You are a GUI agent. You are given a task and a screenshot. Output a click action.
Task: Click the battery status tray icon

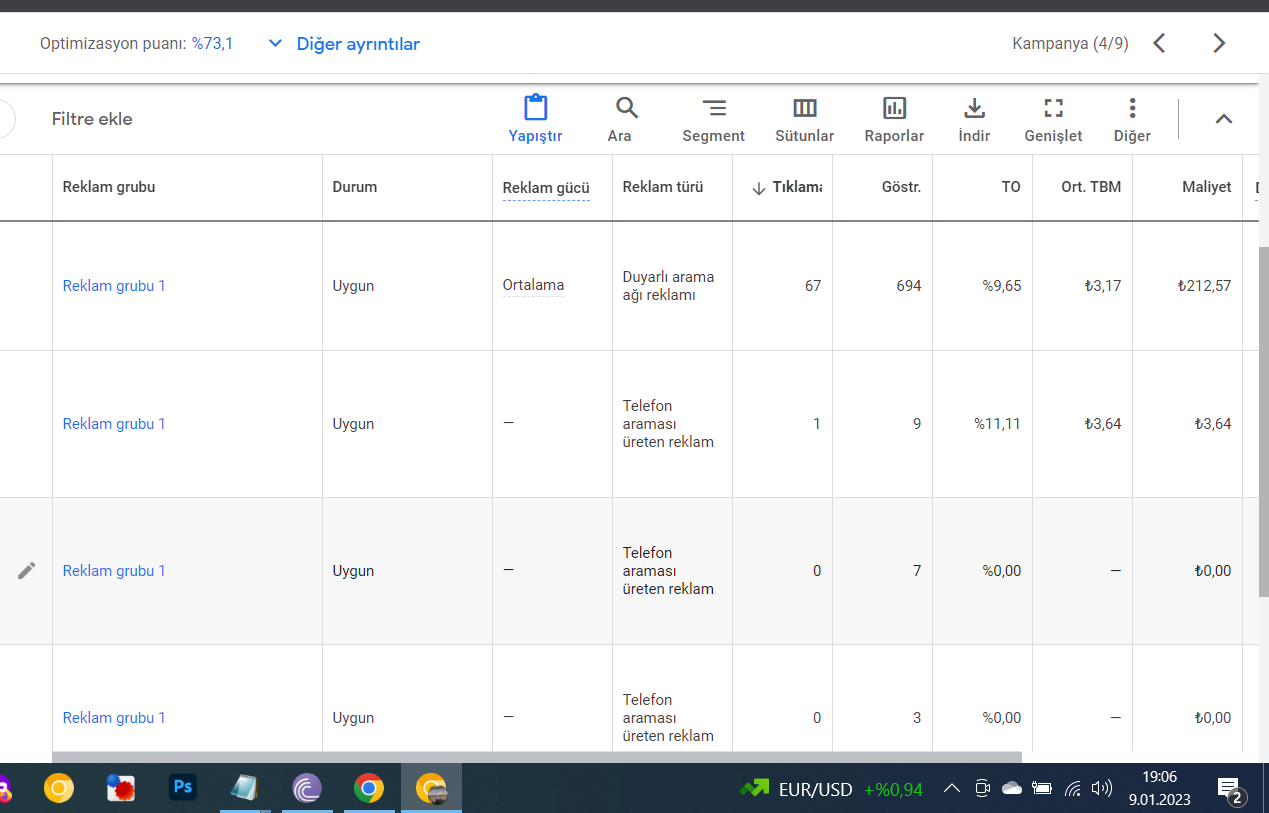pyautogui.click(x=1042, y=789)
